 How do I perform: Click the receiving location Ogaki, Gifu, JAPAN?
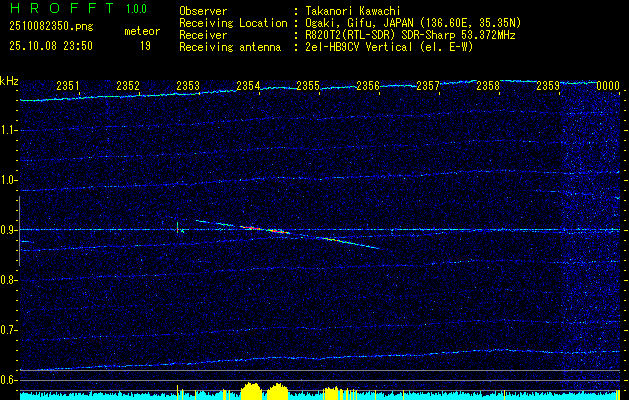click(359, 23)
